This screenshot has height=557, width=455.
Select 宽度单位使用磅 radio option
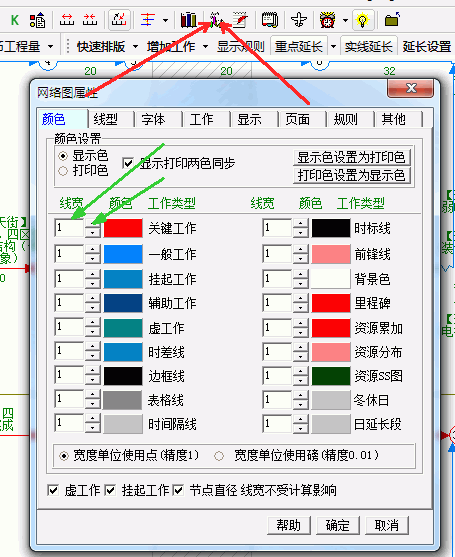coord(219,455)
